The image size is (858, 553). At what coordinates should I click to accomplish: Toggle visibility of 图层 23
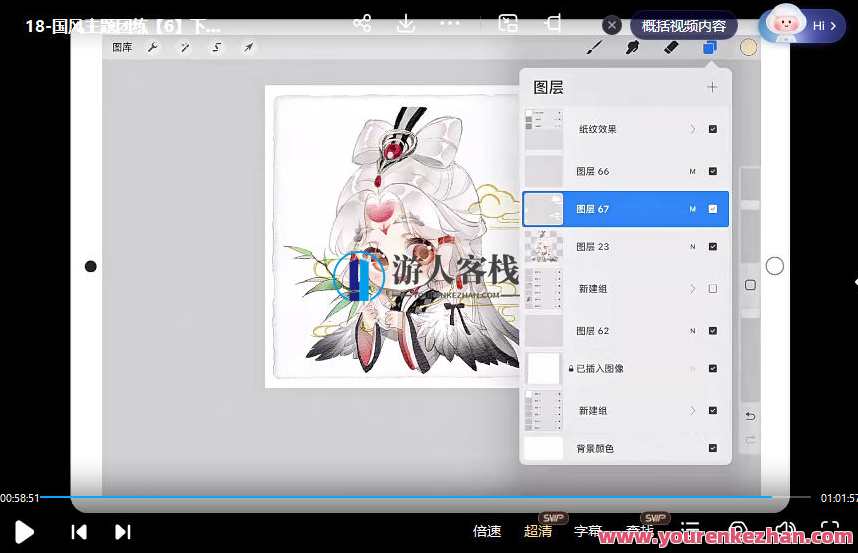click(x=712, y=247)
